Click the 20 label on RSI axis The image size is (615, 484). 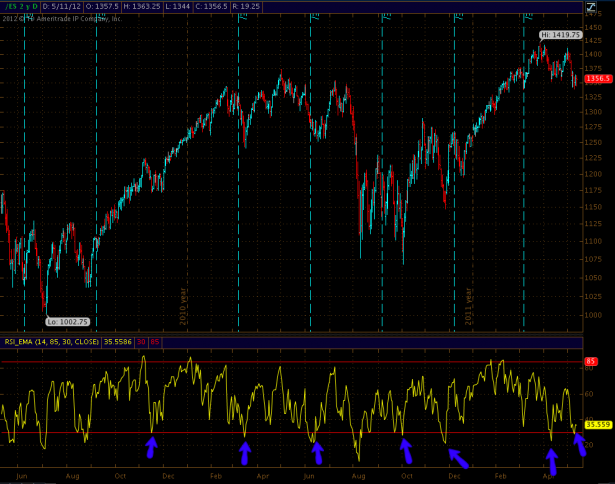(x=589, y=445)
